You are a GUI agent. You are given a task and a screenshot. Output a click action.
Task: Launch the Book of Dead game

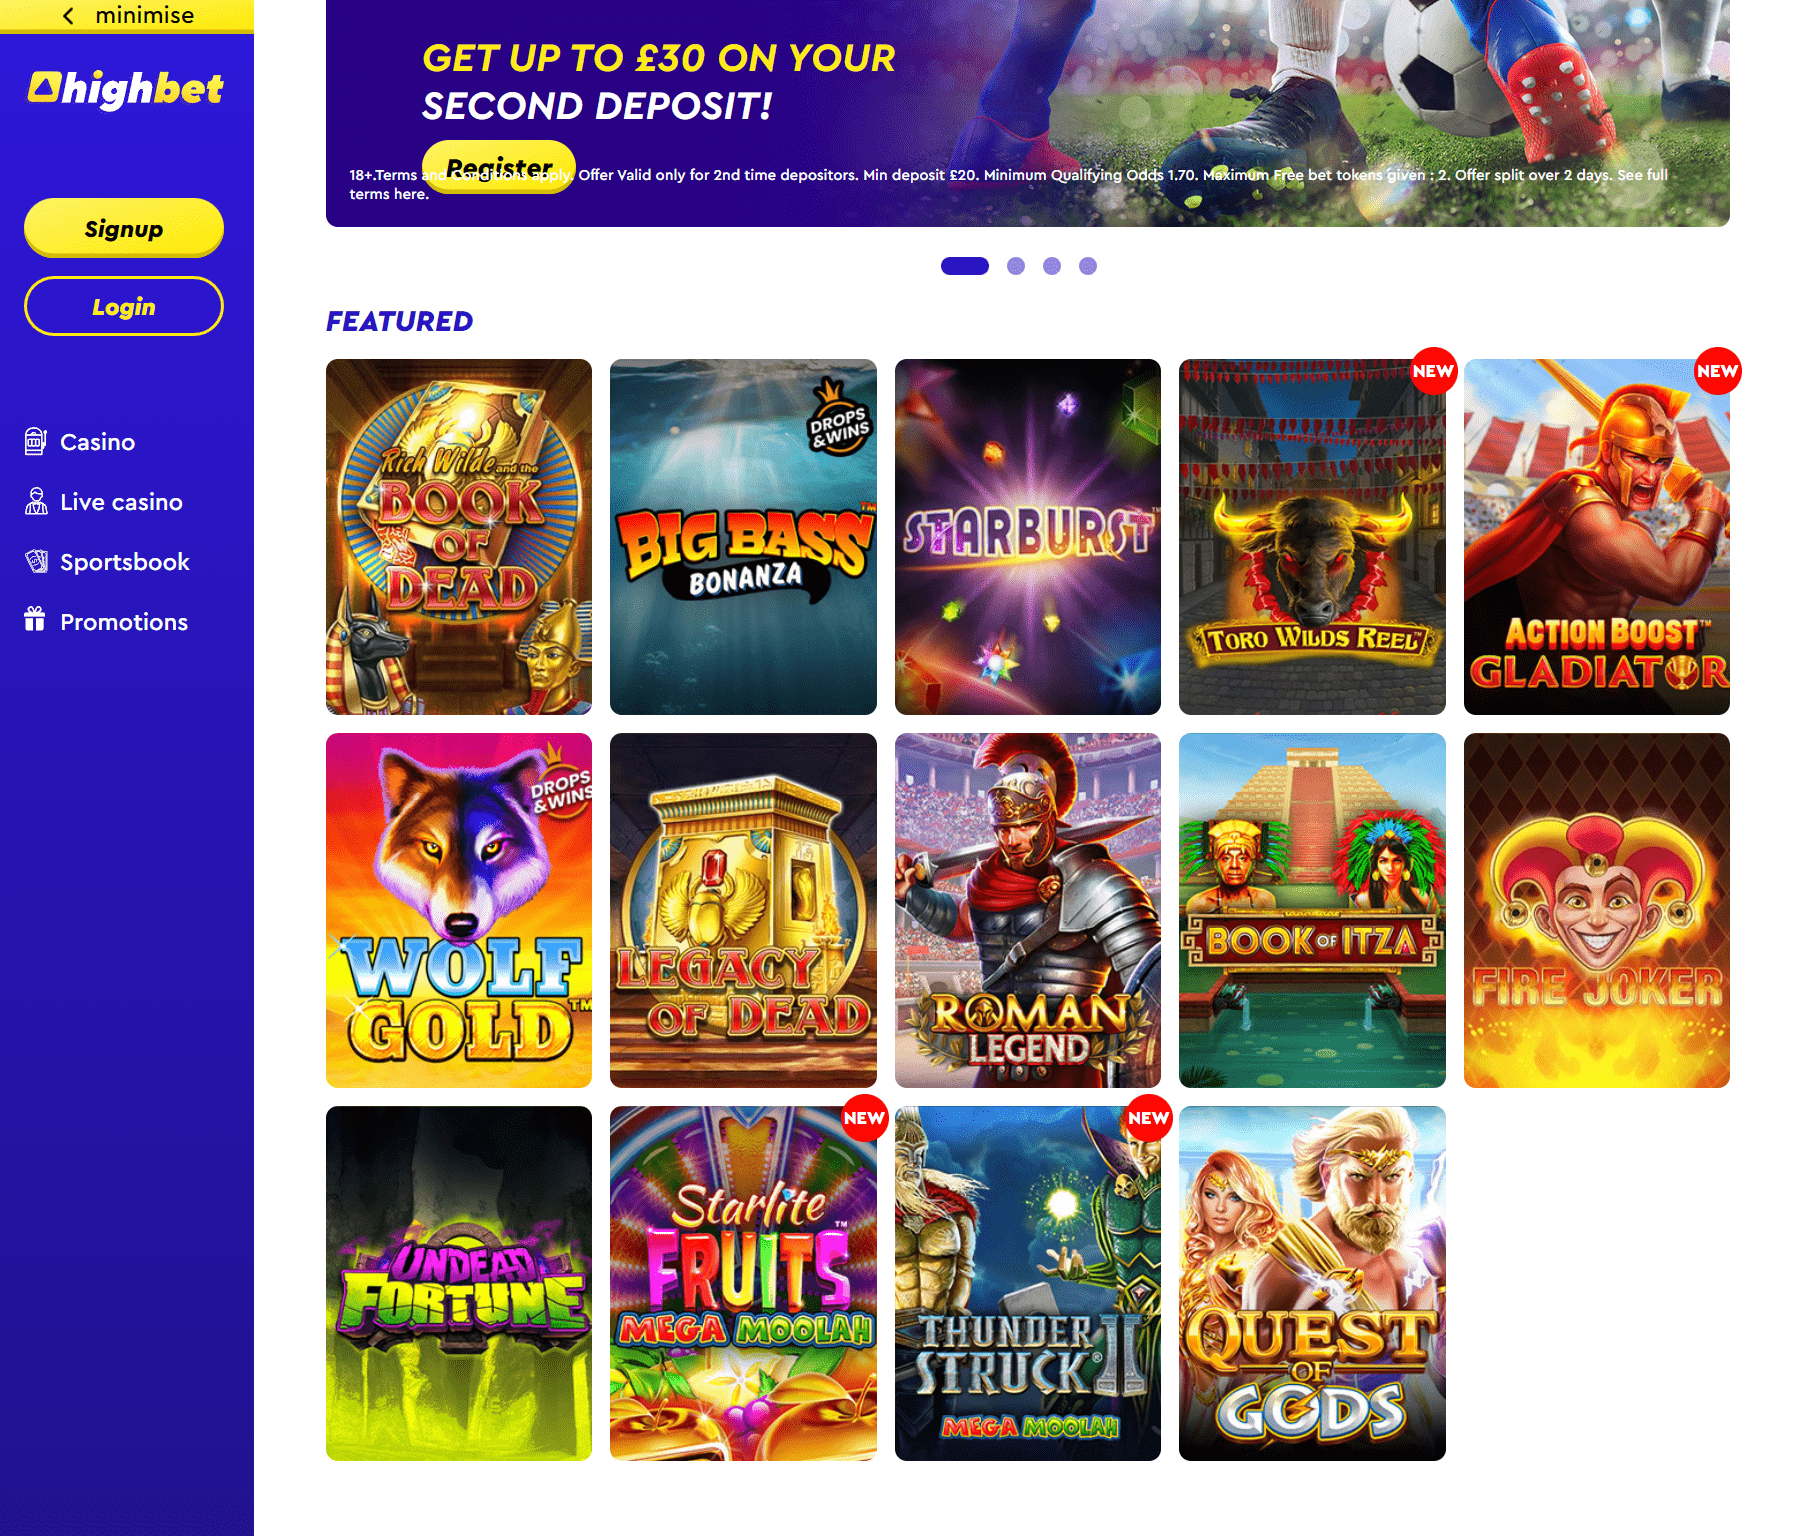(459, 537)
